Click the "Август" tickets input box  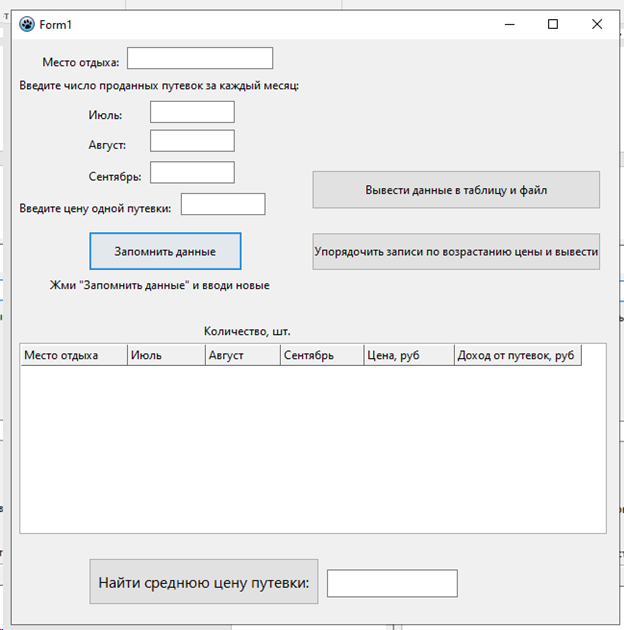coord(192,141)
